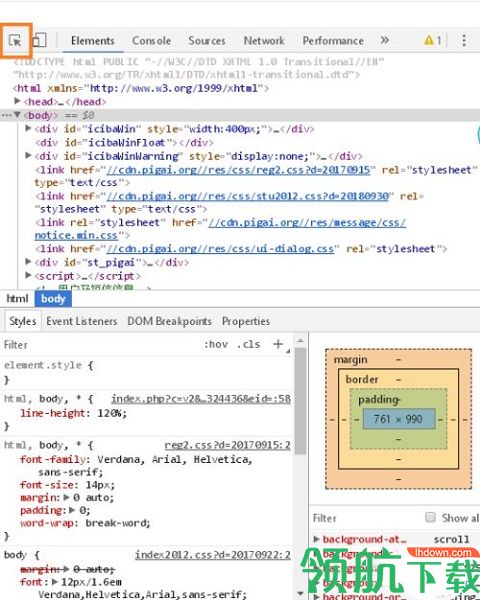Expand the script element node
The width and height of the screenshot is (480, 600).
point(28,275)
